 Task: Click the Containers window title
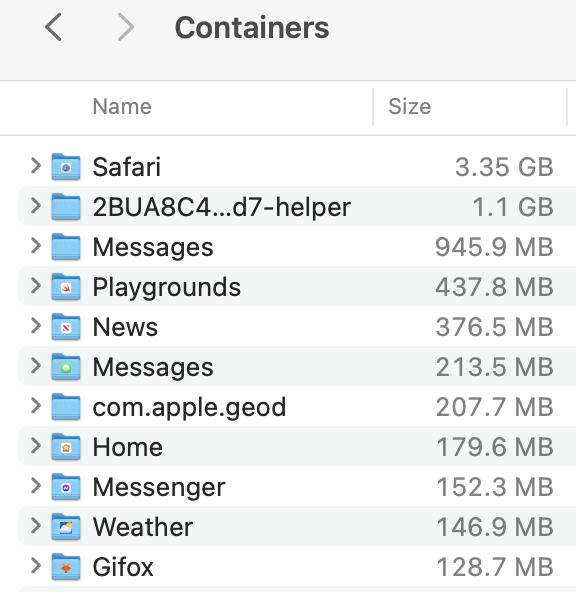[252, 28]
